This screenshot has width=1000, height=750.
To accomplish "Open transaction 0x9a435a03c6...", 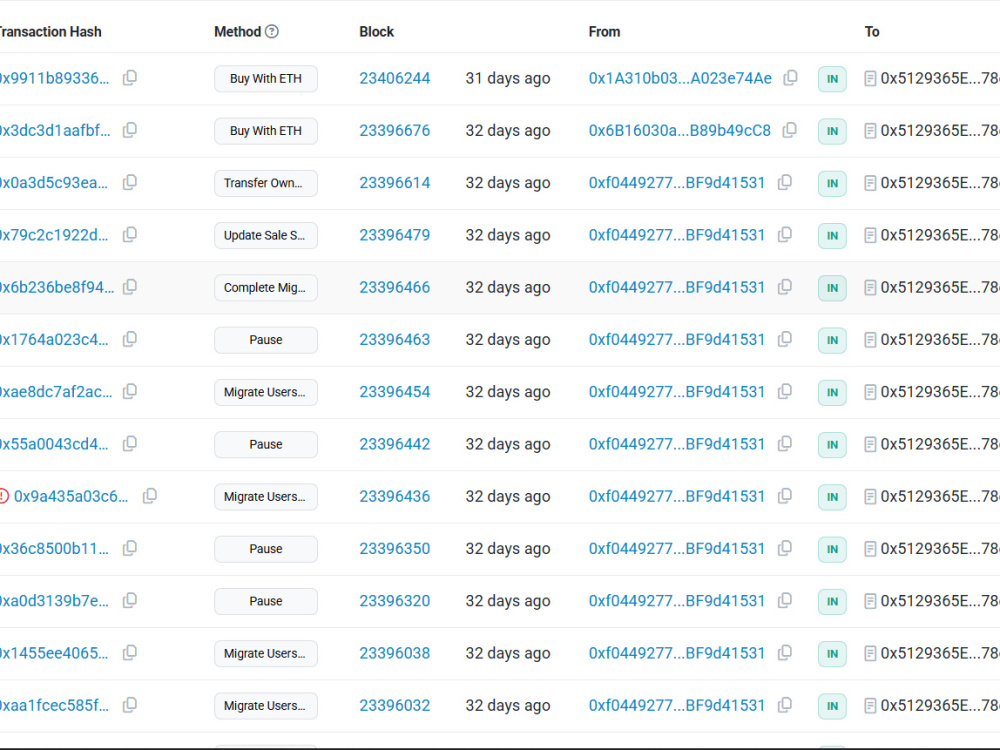I will pyautogui.click(x=71, y=497).
